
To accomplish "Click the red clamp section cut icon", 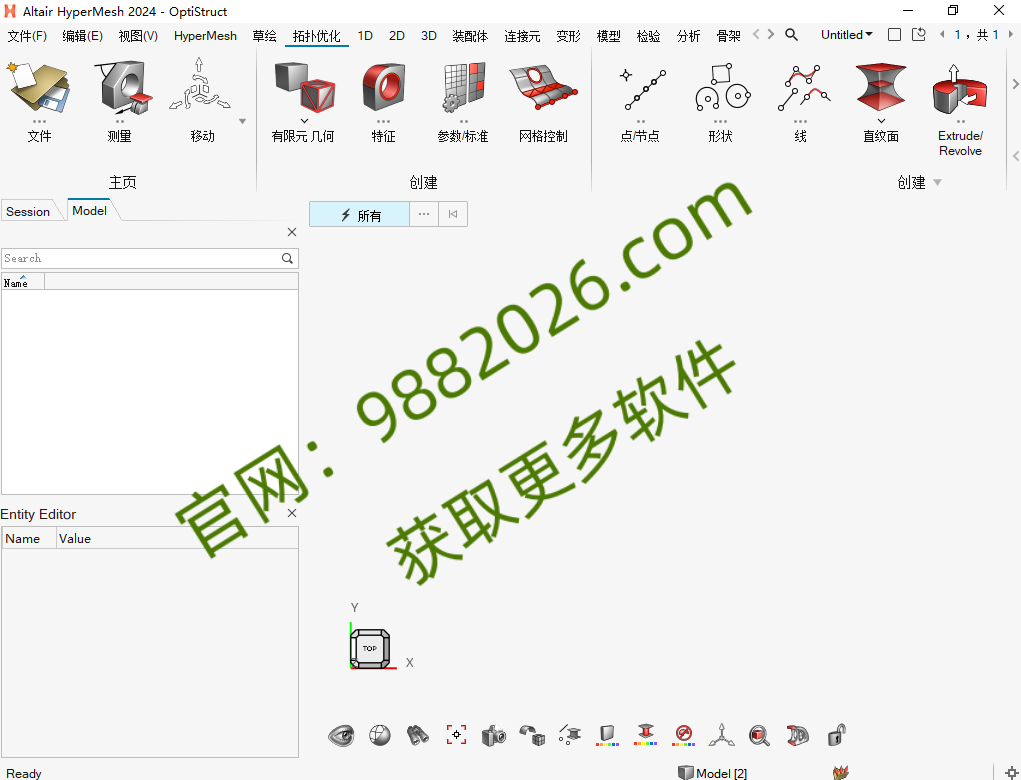I will pos(798,736).
